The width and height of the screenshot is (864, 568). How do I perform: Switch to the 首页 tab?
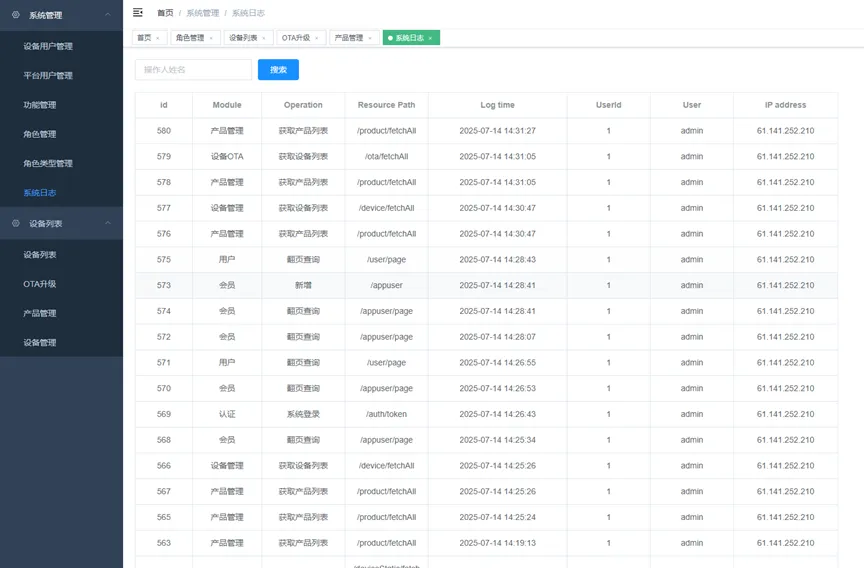pos(144,37)
